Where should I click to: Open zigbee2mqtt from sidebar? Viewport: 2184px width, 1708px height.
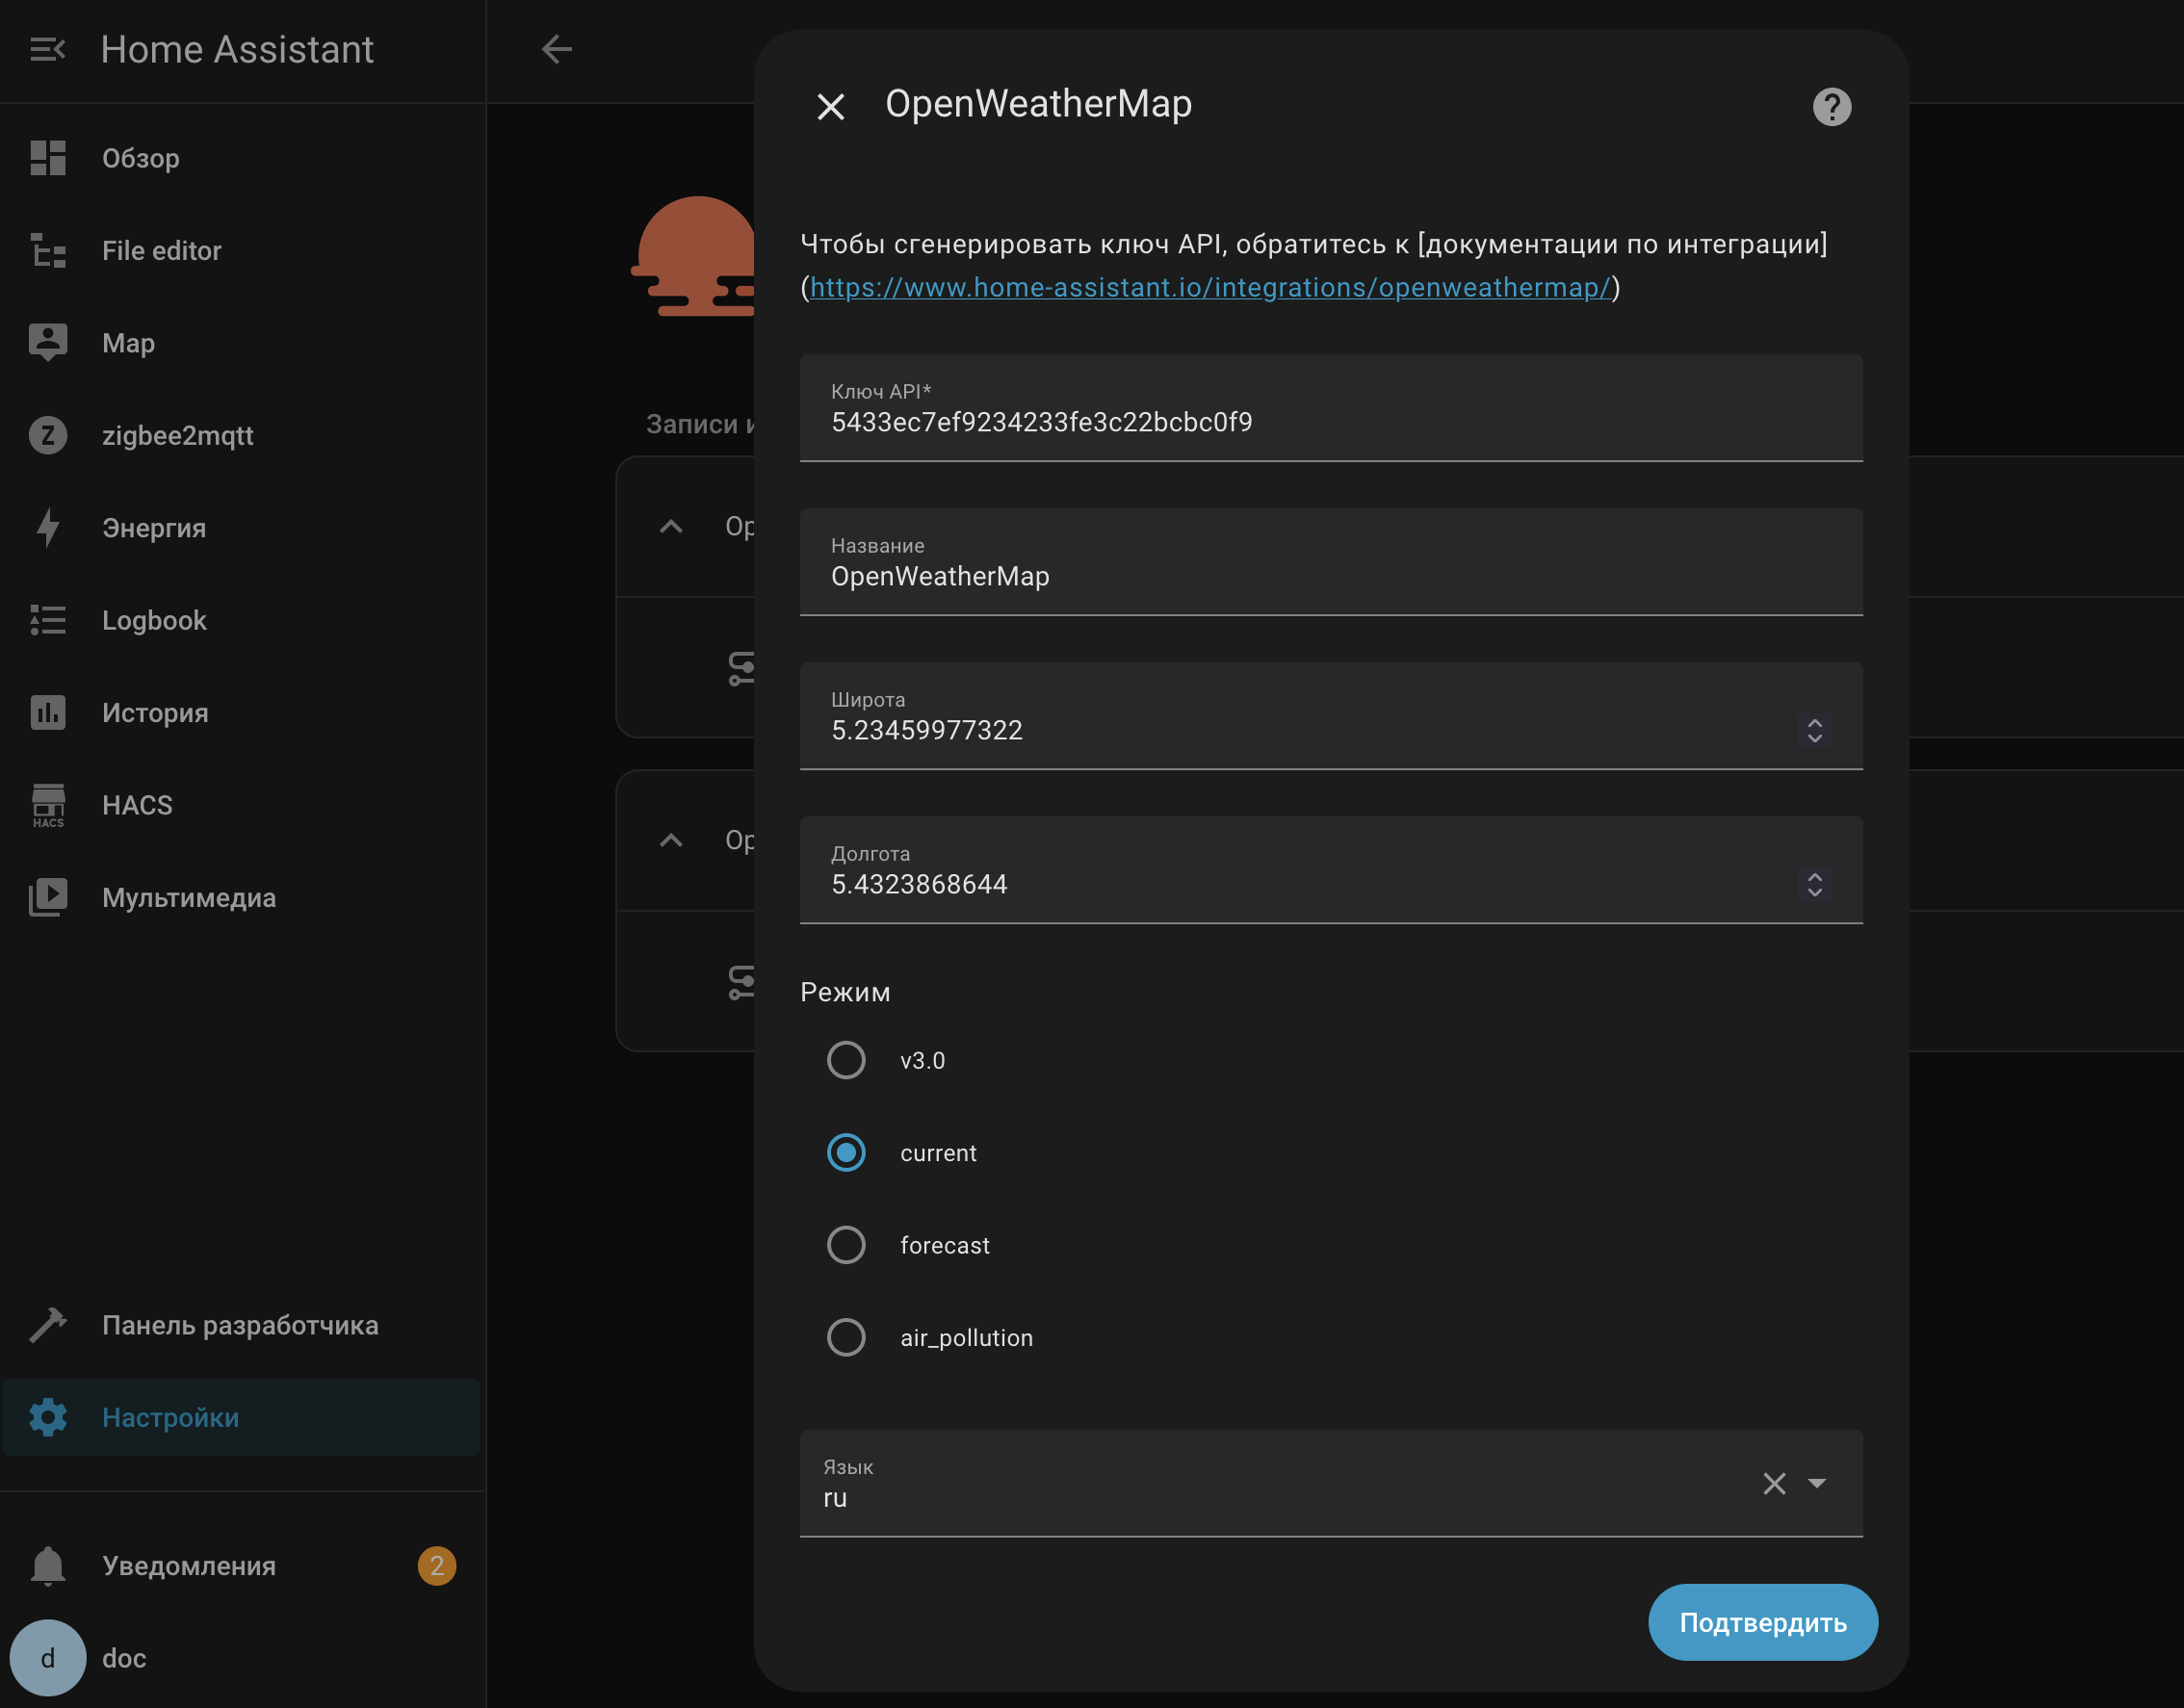pos(177,436)
